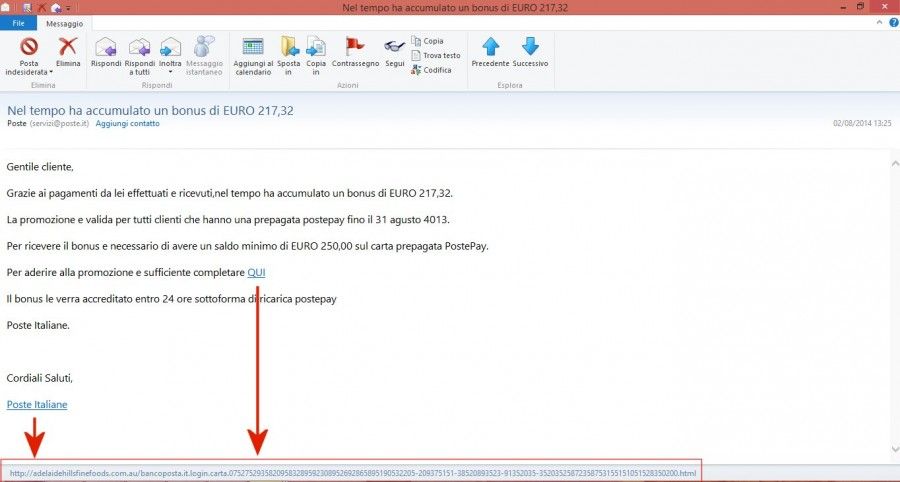Click the subject line in message header
The height and width of the screenshot is (482, 900).
[150, 111]
